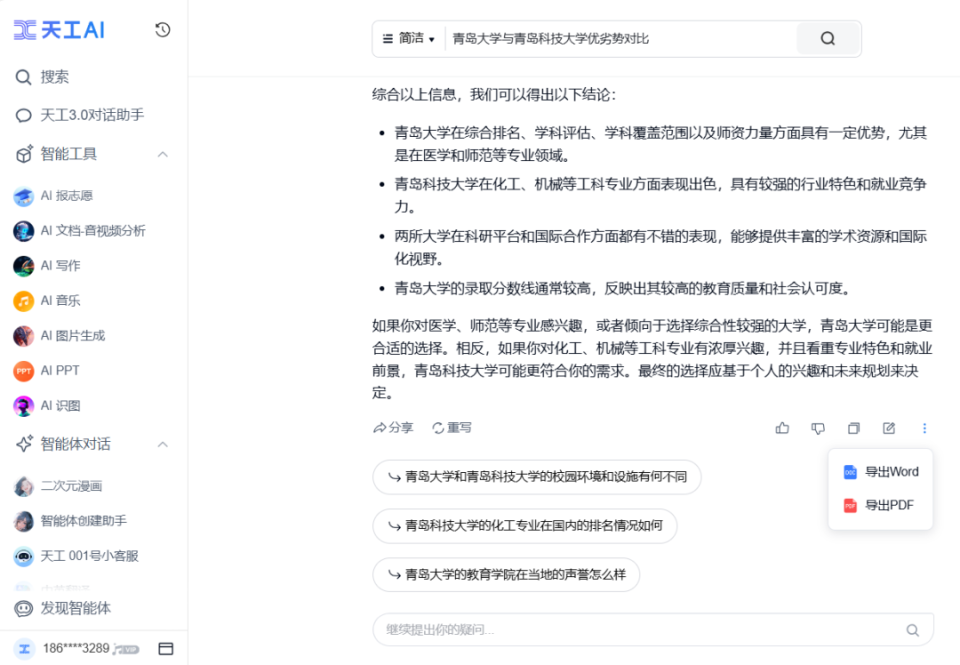
Task: Toggle the three-dot more options menu
Action: (924, 428)
